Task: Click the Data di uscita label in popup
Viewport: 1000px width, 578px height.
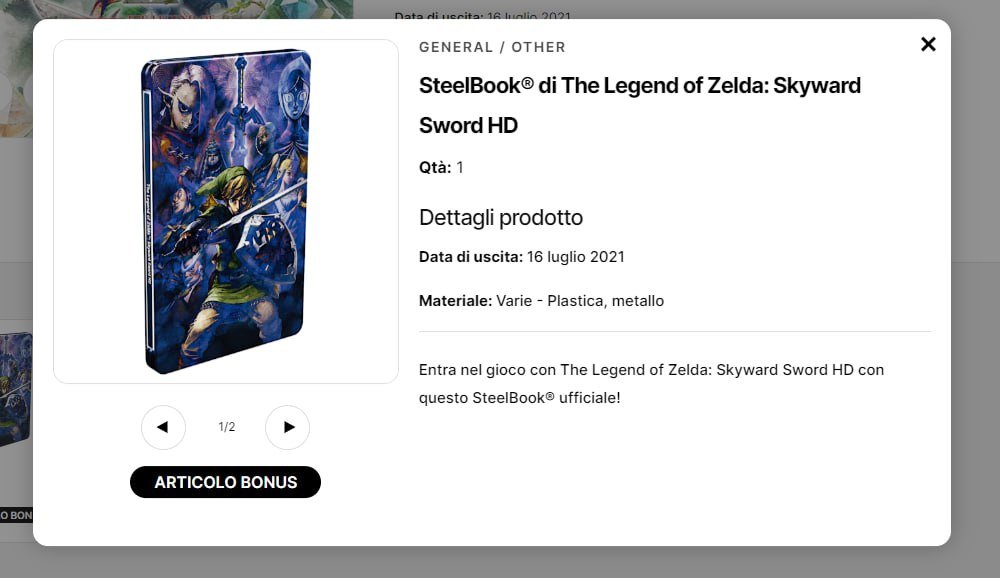Action: click(x=470, y=257)
